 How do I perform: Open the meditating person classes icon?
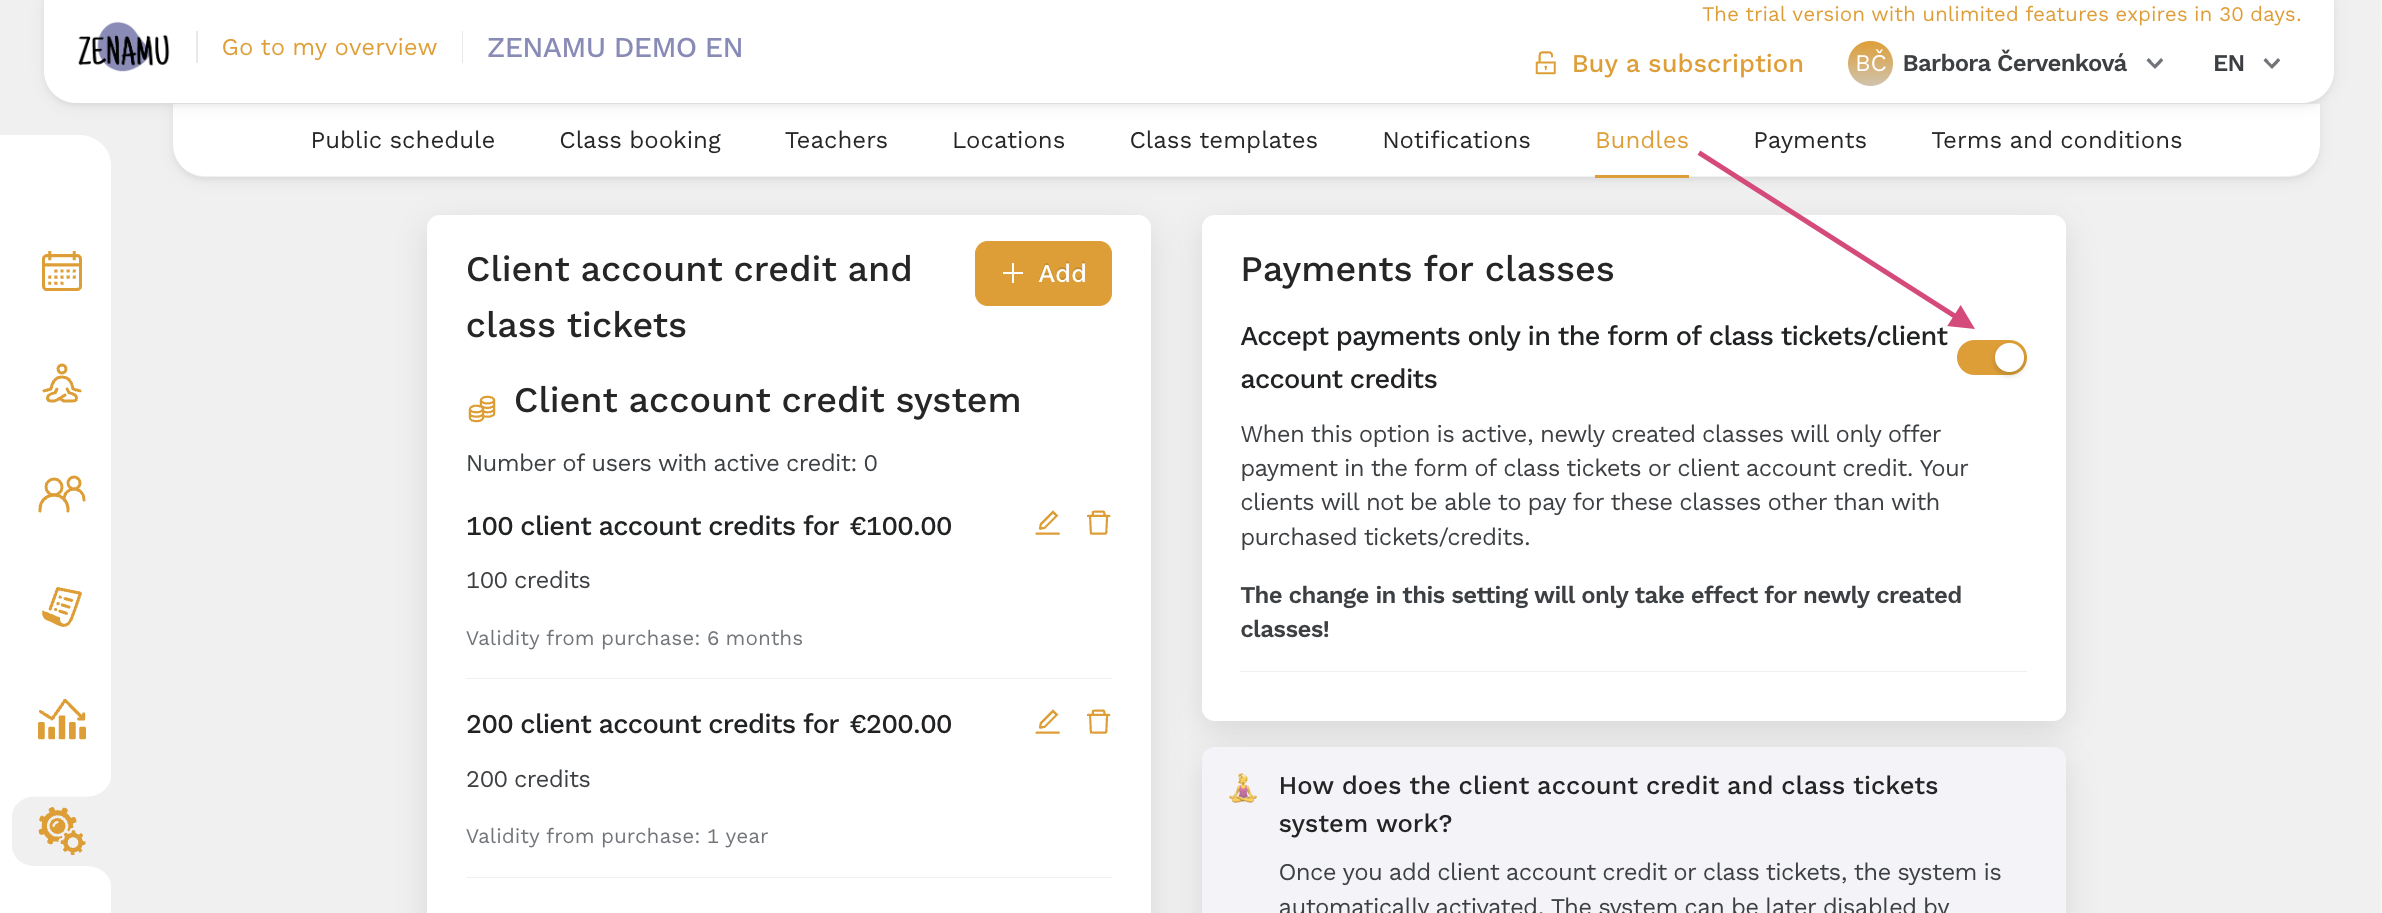(x=62, y=383)
